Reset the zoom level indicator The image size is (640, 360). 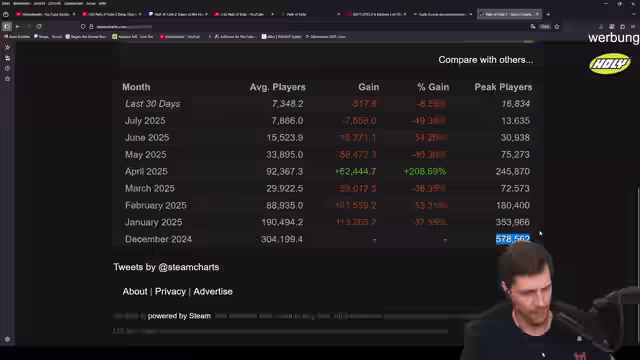tap(544, 27)
